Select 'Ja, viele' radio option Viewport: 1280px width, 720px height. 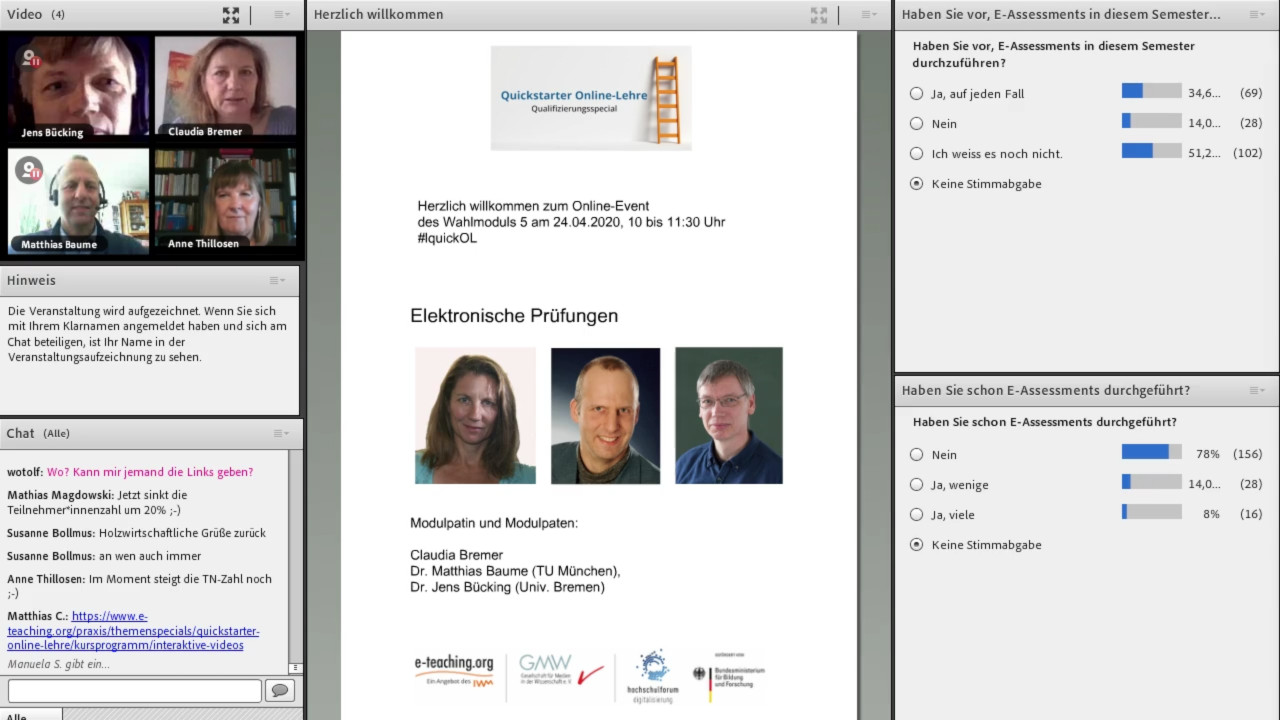(x=916, y=515)
